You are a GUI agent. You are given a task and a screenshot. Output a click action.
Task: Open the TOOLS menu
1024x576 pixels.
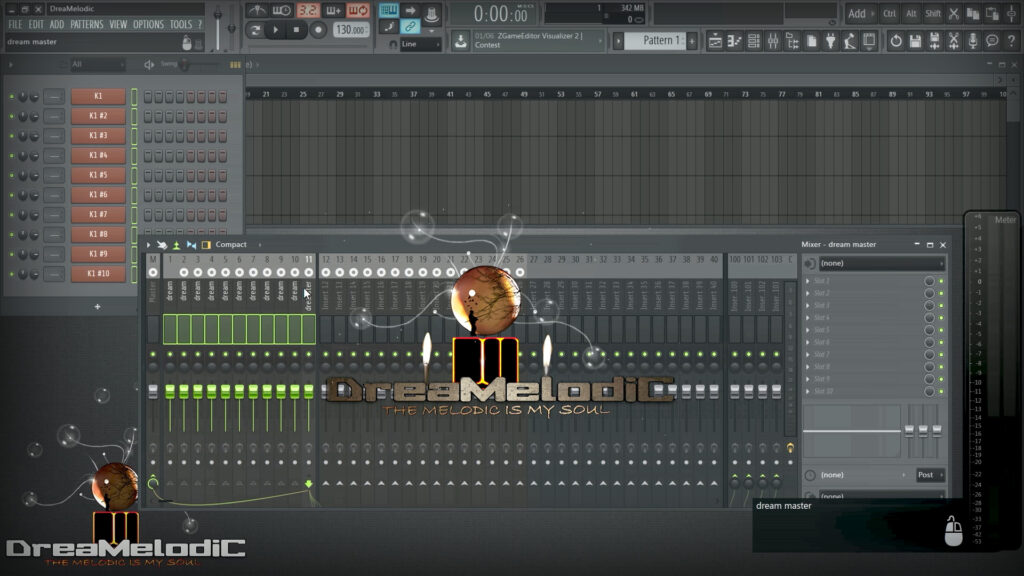181,25
